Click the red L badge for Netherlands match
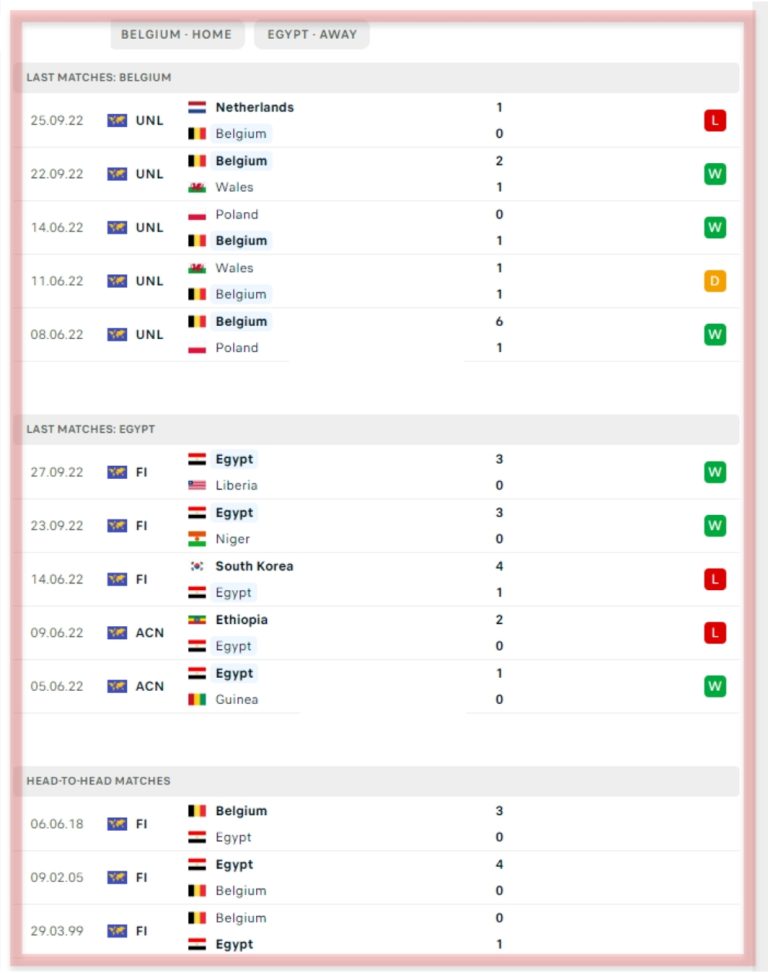This screenshot has height=973, width=768. [x=714, y=121]
